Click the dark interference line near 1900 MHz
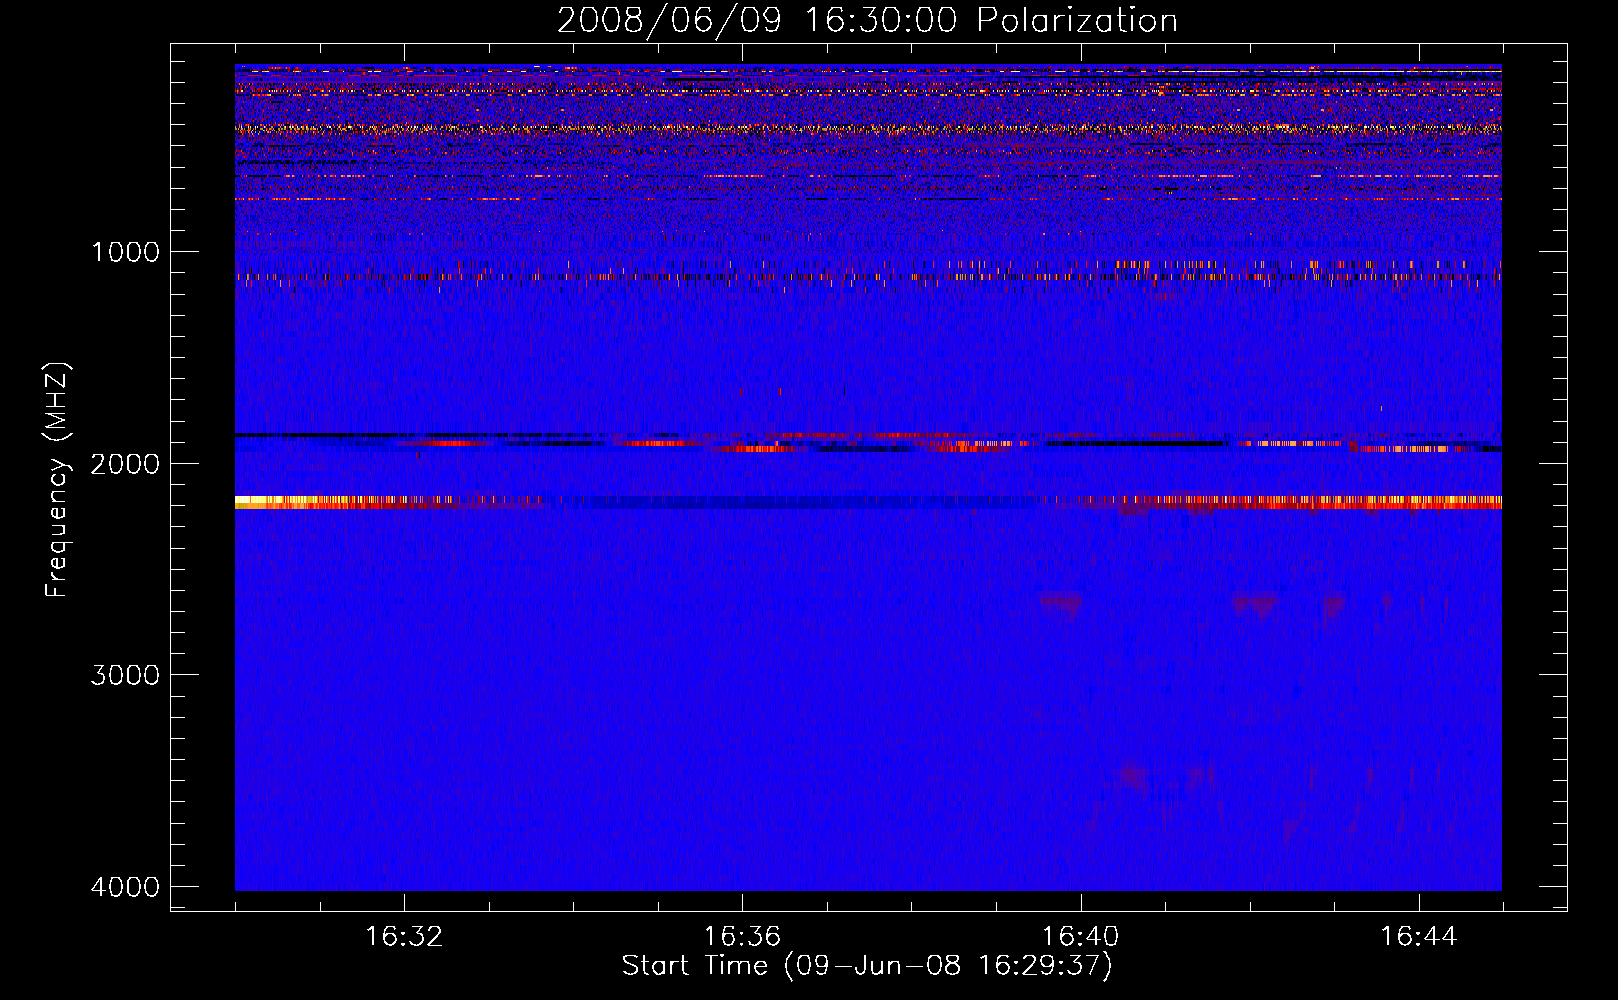The width and height of the screenshot is (1618, 1000). 868,441
